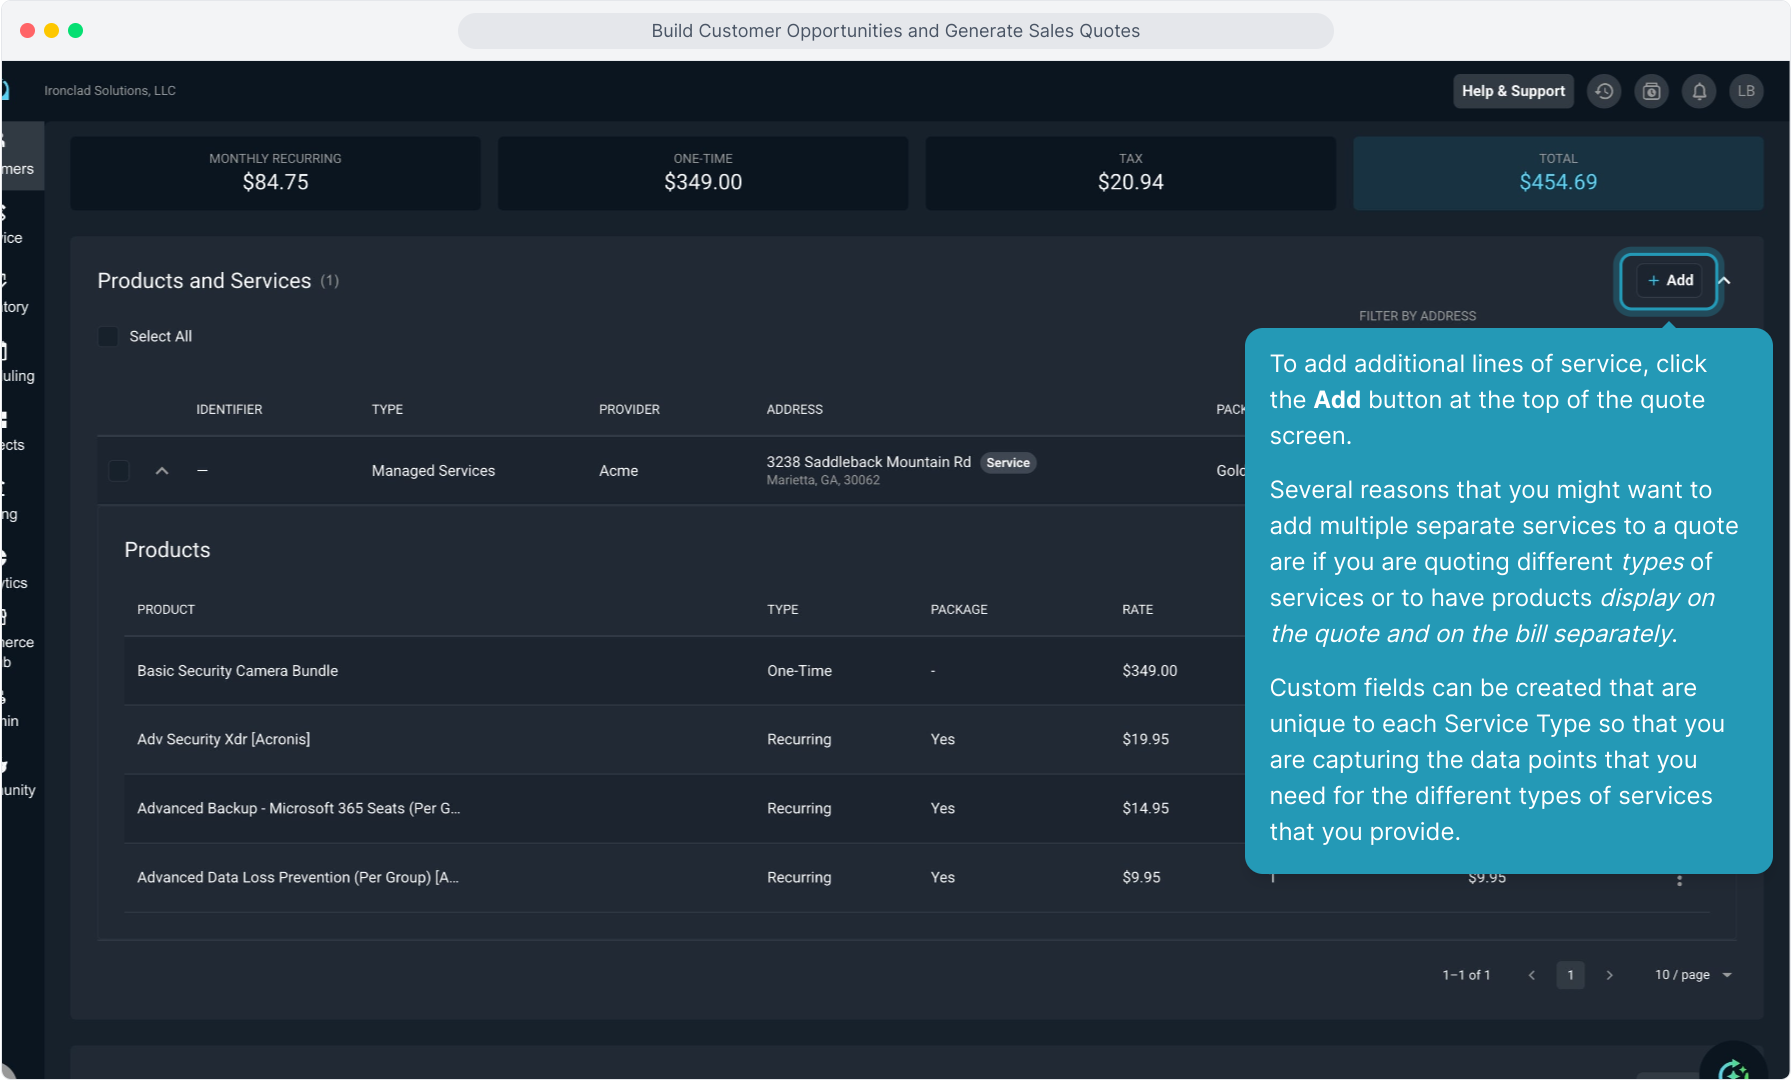Tick the Managed Services row checkbox
Image resolution: width=1792 pixels, height=1080 pixels.
(119, 471)
